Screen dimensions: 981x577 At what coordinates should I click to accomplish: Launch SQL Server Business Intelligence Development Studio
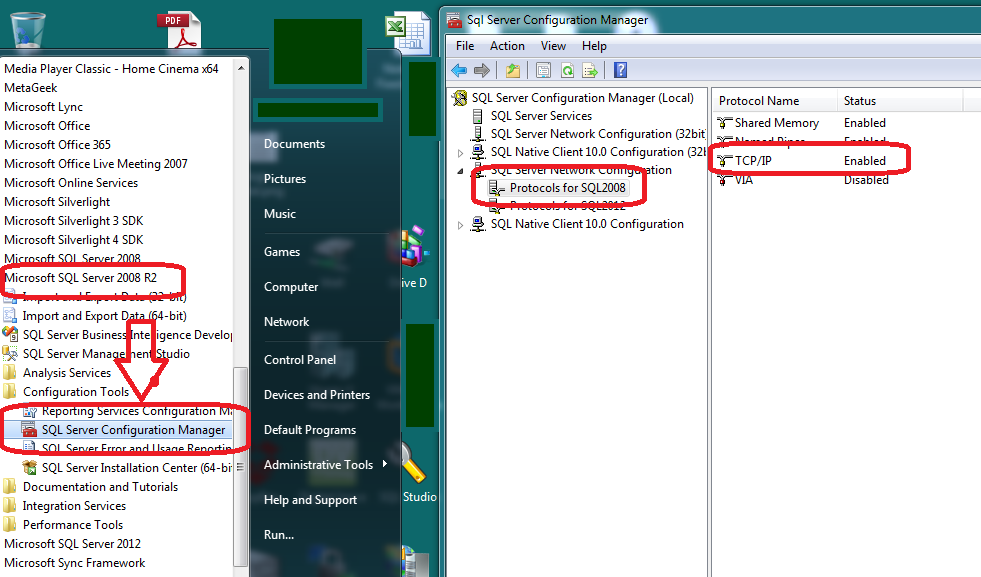(x=127, y=335)
